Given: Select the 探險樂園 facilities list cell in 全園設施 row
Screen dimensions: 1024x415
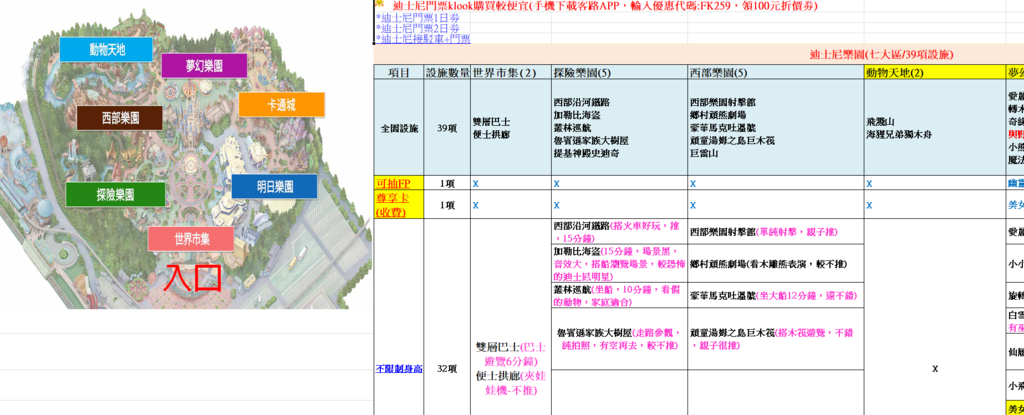Looking at the screenshot, I should [620, 128].
